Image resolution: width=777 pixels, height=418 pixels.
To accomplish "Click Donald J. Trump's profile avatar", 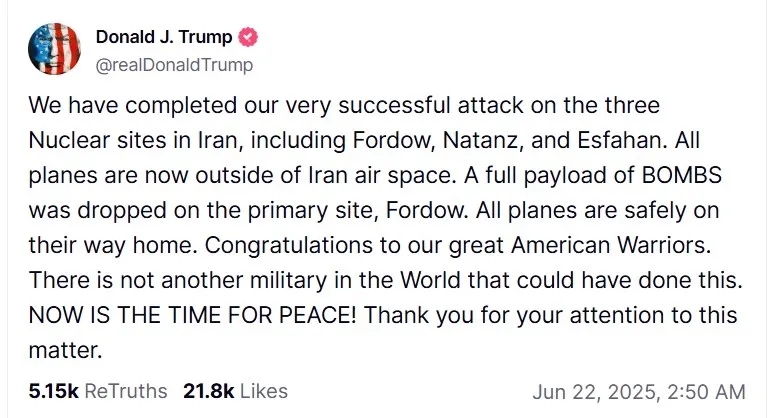I will point(54,49).
